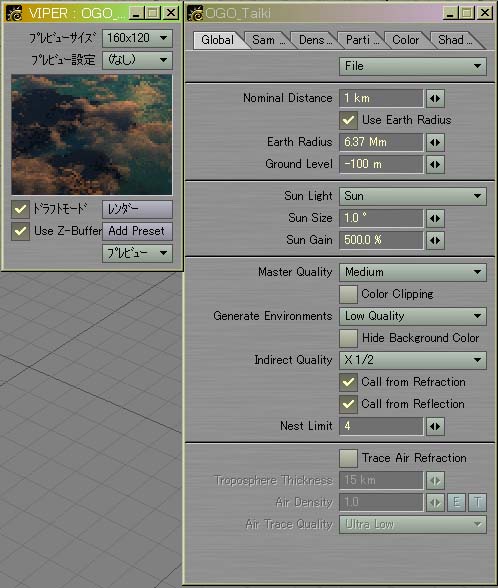Click the cloud preview image in VIPER
The width and height of the screenshot is (498, 588).
point(92,134)
